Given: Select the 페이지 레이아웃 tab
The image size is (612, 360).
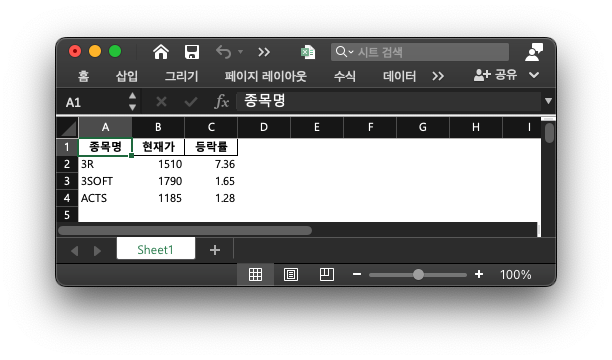Looking at the screenshot, I should click(x=265, y=76).
